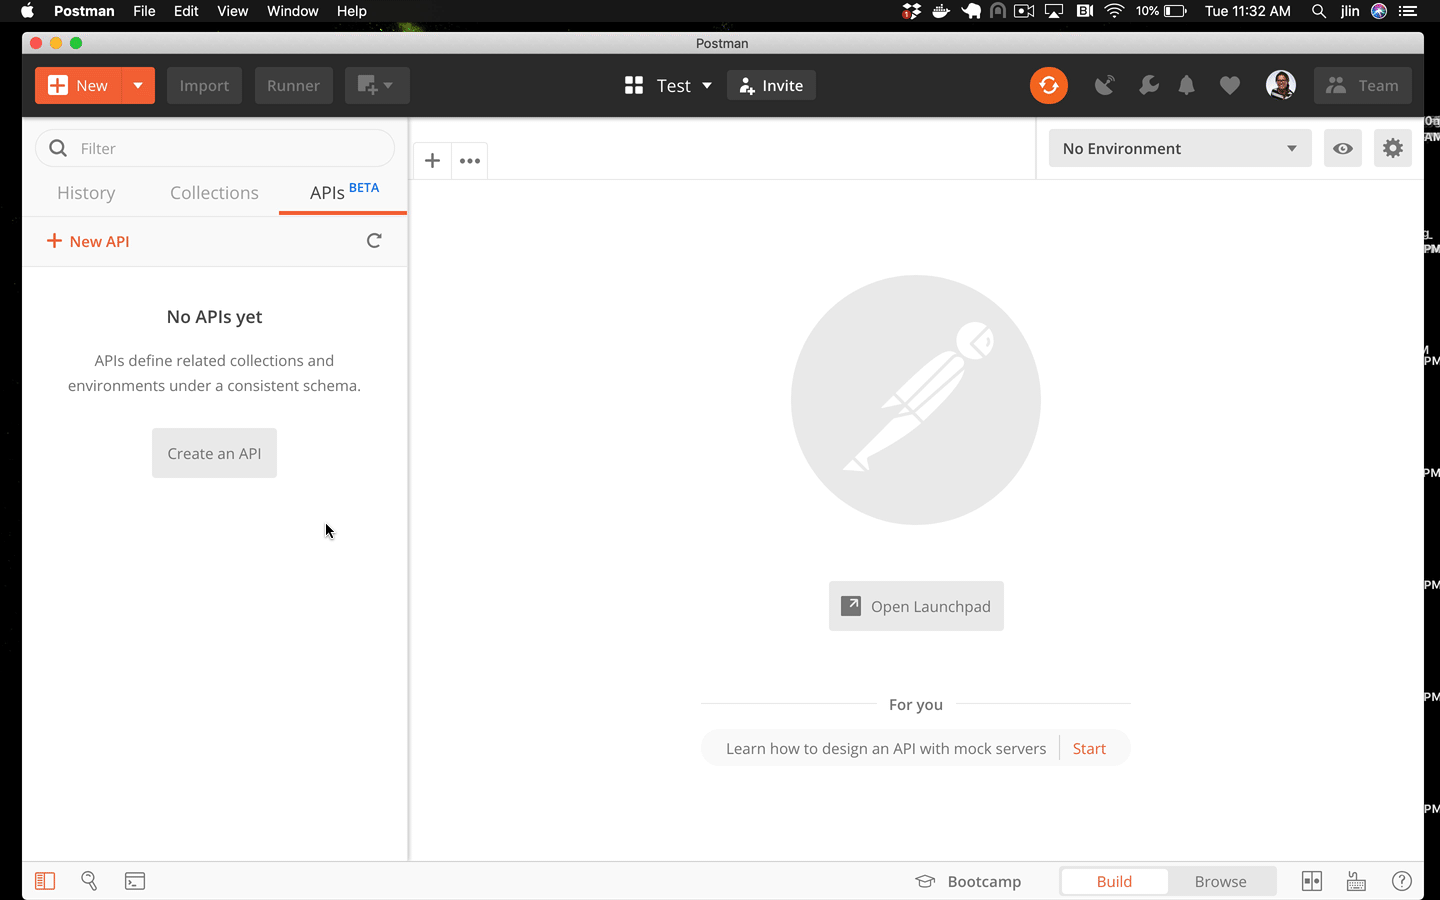Click the sidebar Filter search field
Image resolution: width=1440 pixels, height=900 pixels.
click(215, 148)
